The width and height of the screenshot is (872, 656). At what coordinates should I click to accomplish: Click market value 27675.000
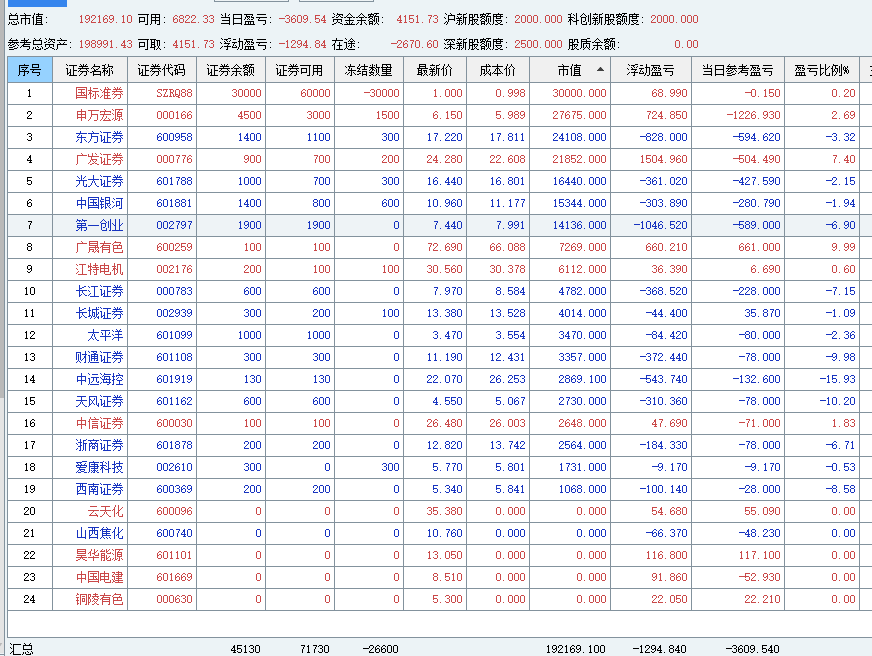coord(579,115)
